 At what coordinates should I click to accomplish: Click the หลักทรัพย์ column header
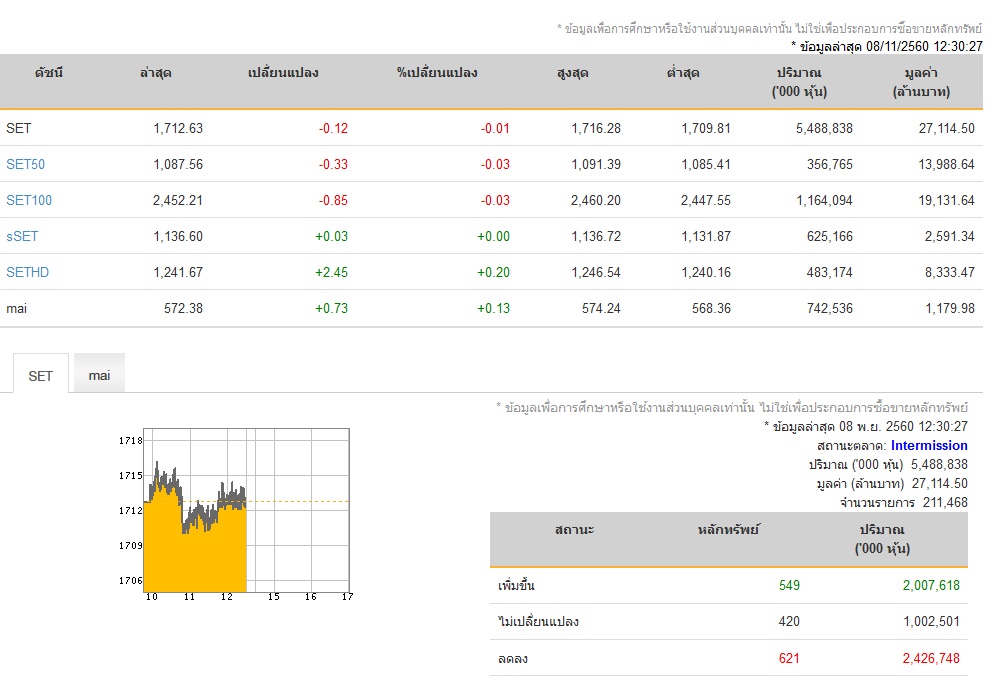pos(728,530)
